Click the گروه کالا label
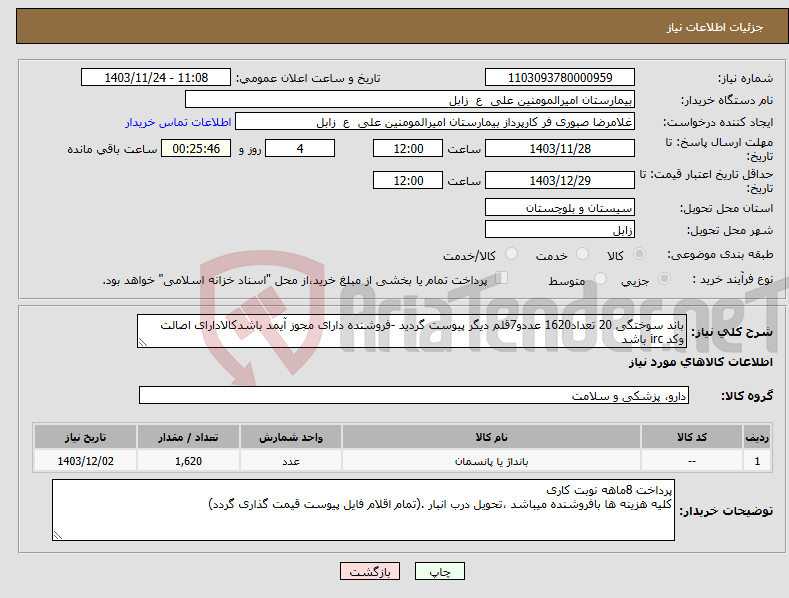The height and width of the screenshot is (598, 789). pos(747,396)
